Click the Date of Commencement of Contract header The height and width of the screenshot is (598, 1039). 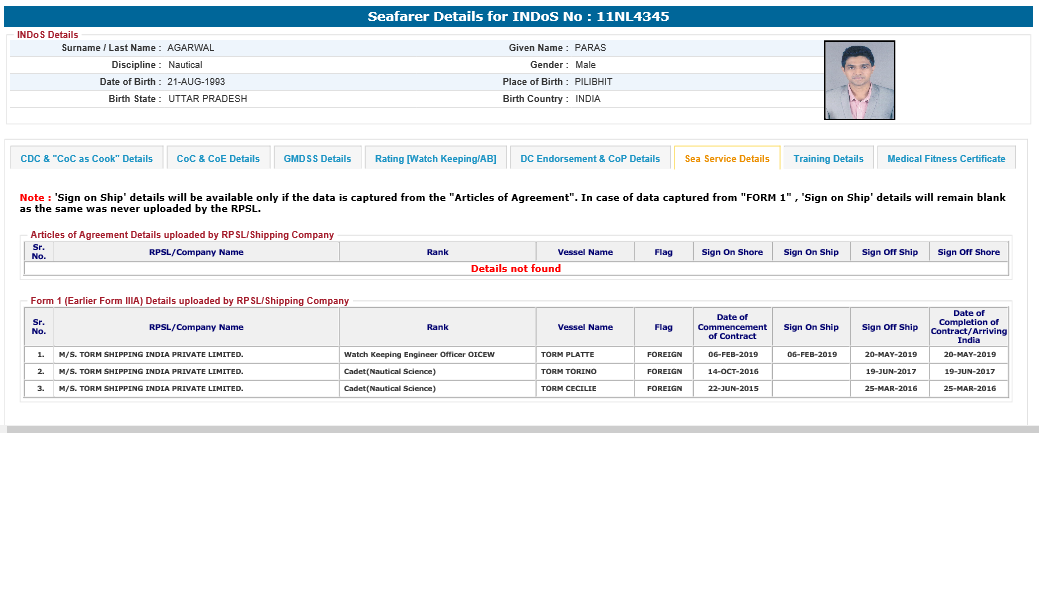(x=732, y=327)
